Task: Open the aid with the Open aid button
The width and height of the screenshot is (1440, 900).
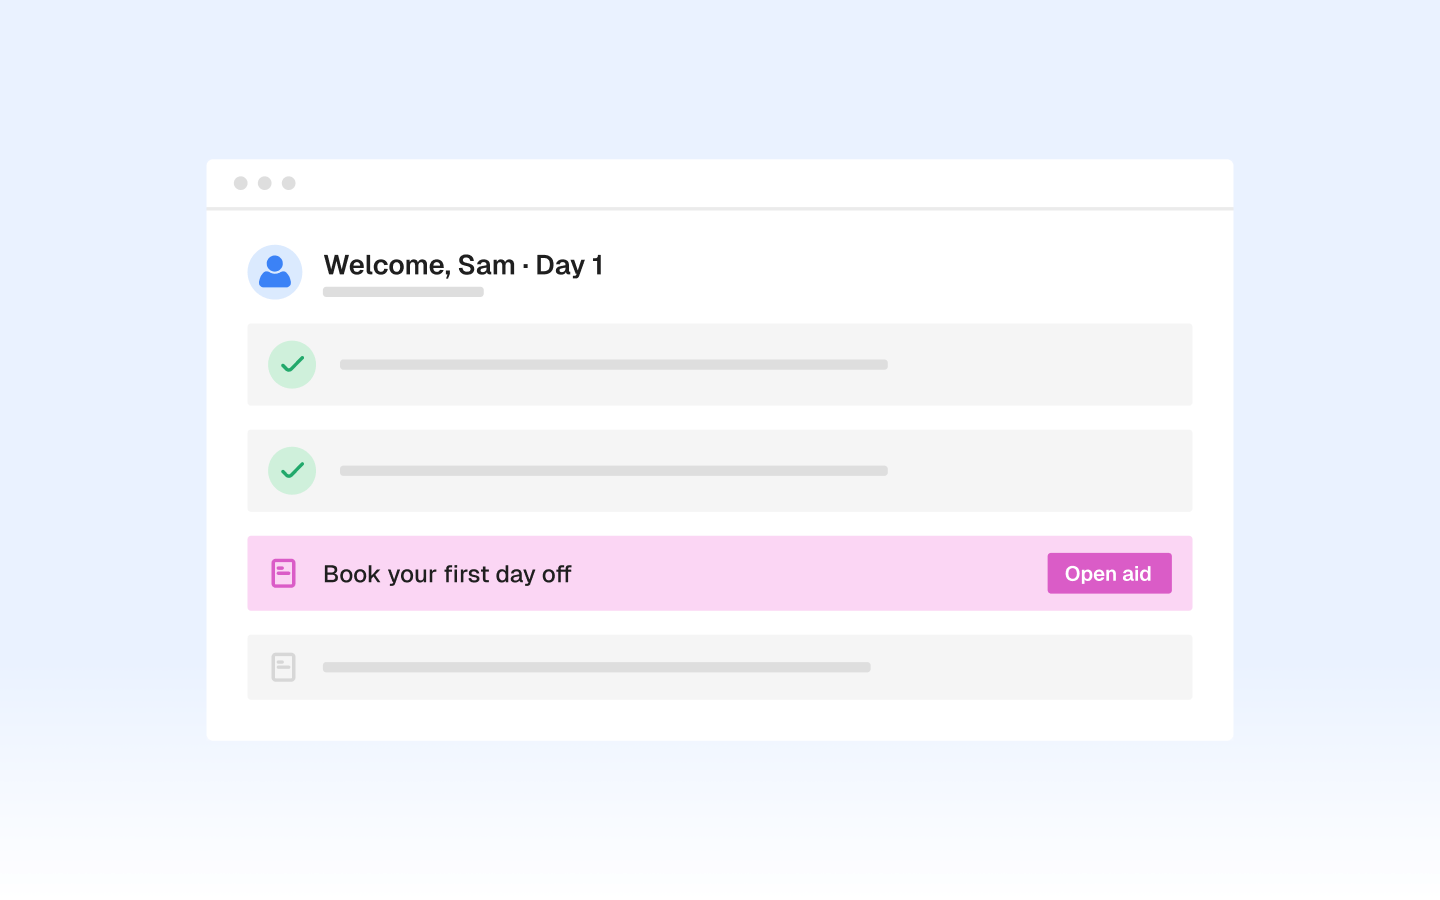Action: click(x=1109, y=573)
